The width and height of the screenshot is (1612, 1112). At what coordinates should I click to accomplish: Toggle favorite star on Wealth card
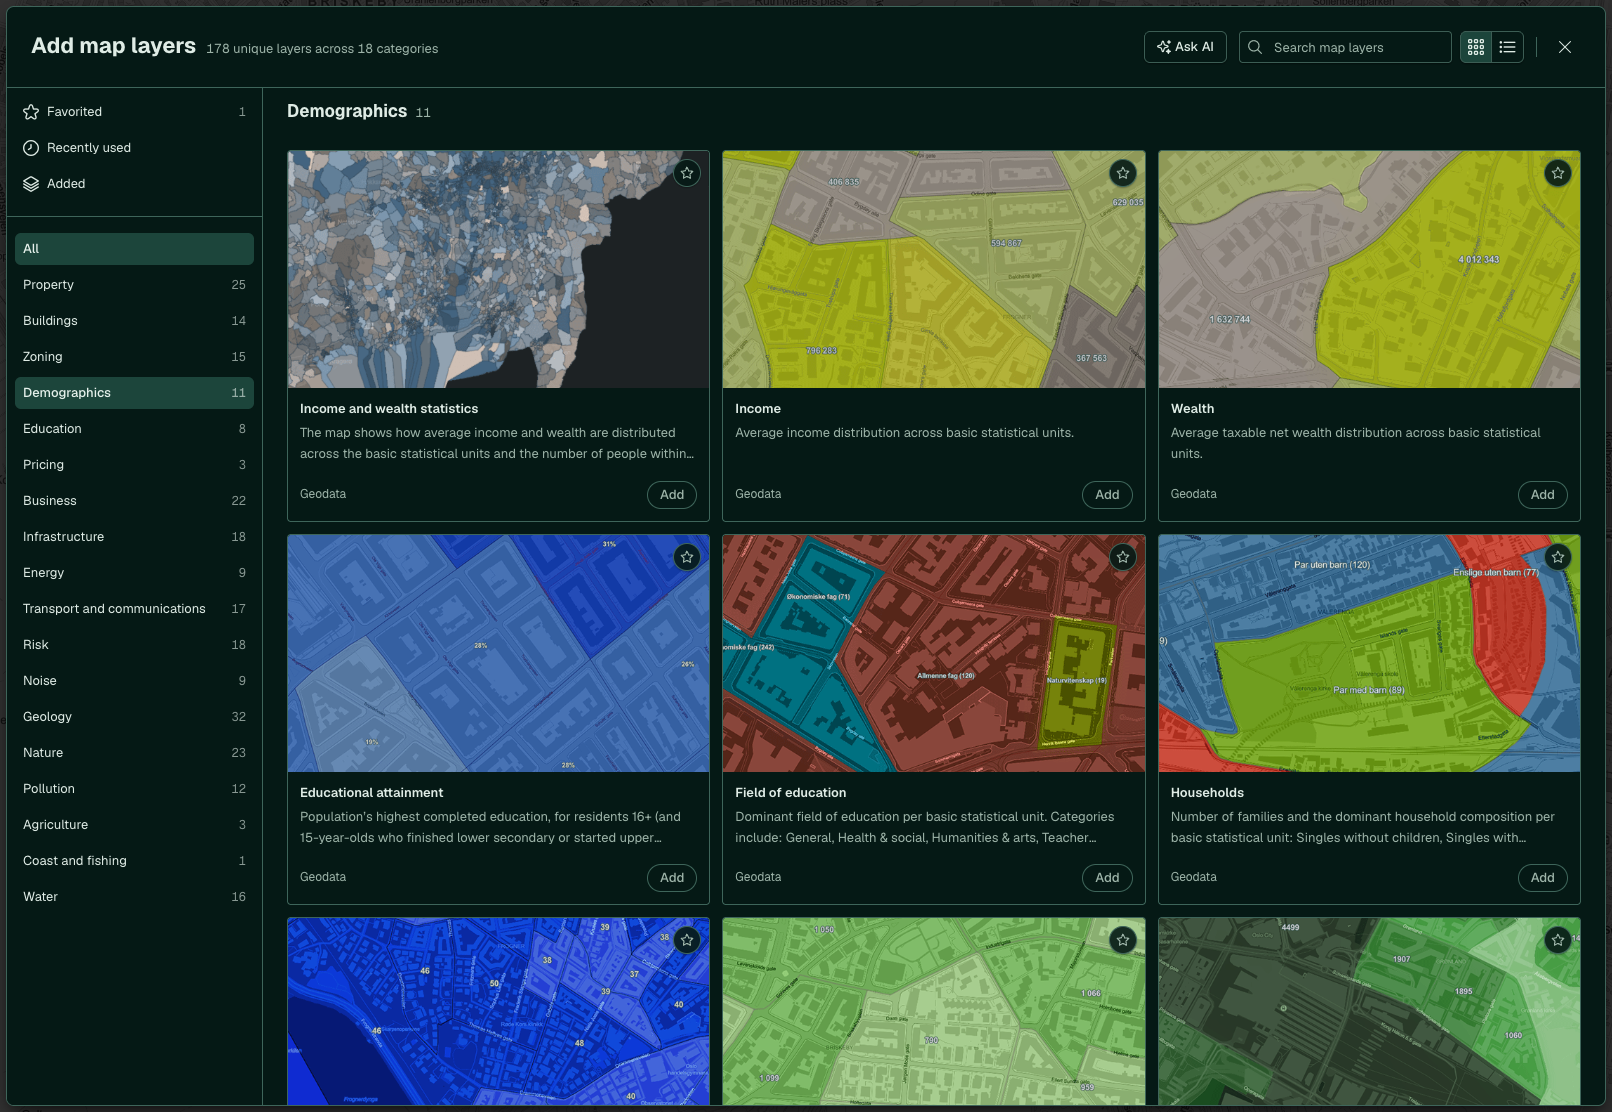click(x=1558, y=173)
